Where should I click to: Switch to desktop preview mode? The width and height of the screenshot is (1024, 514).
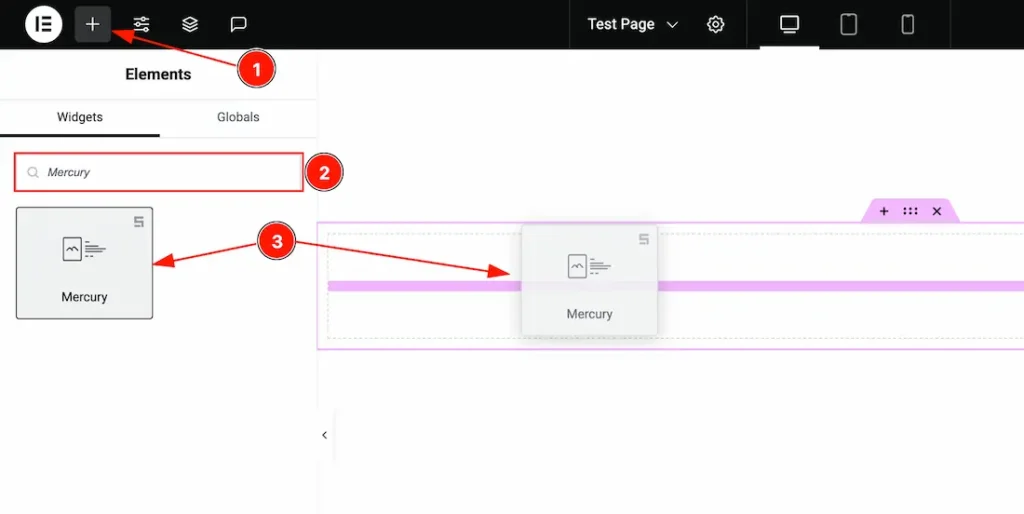(x=789, y=24)
